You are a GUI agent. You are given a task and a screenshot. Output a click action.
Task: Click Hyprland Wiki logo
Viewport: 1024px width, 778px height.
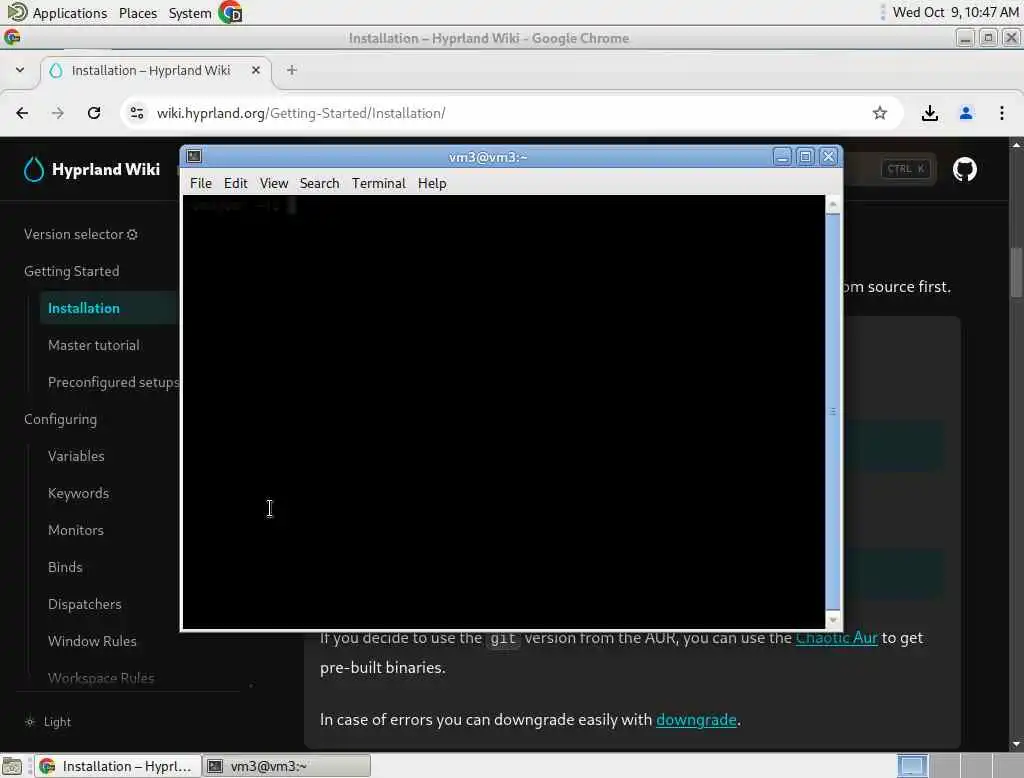pyautogui.click(x=92, y=169)
